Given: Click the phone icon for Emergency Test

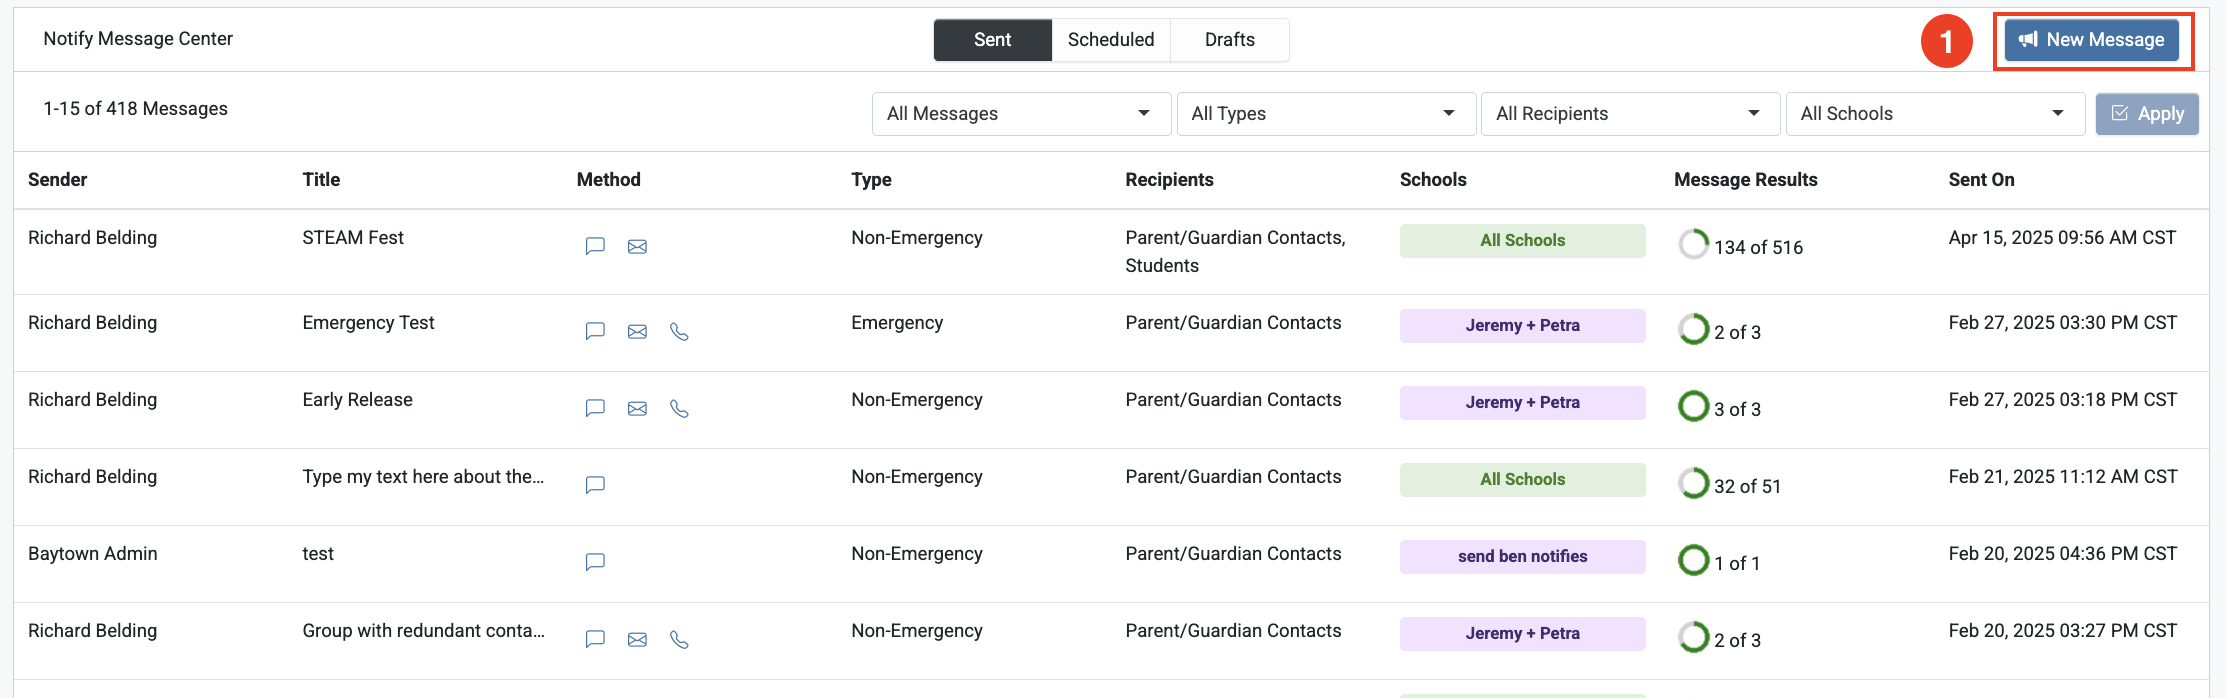Looking at the screenshot, I should coord(679,331).
